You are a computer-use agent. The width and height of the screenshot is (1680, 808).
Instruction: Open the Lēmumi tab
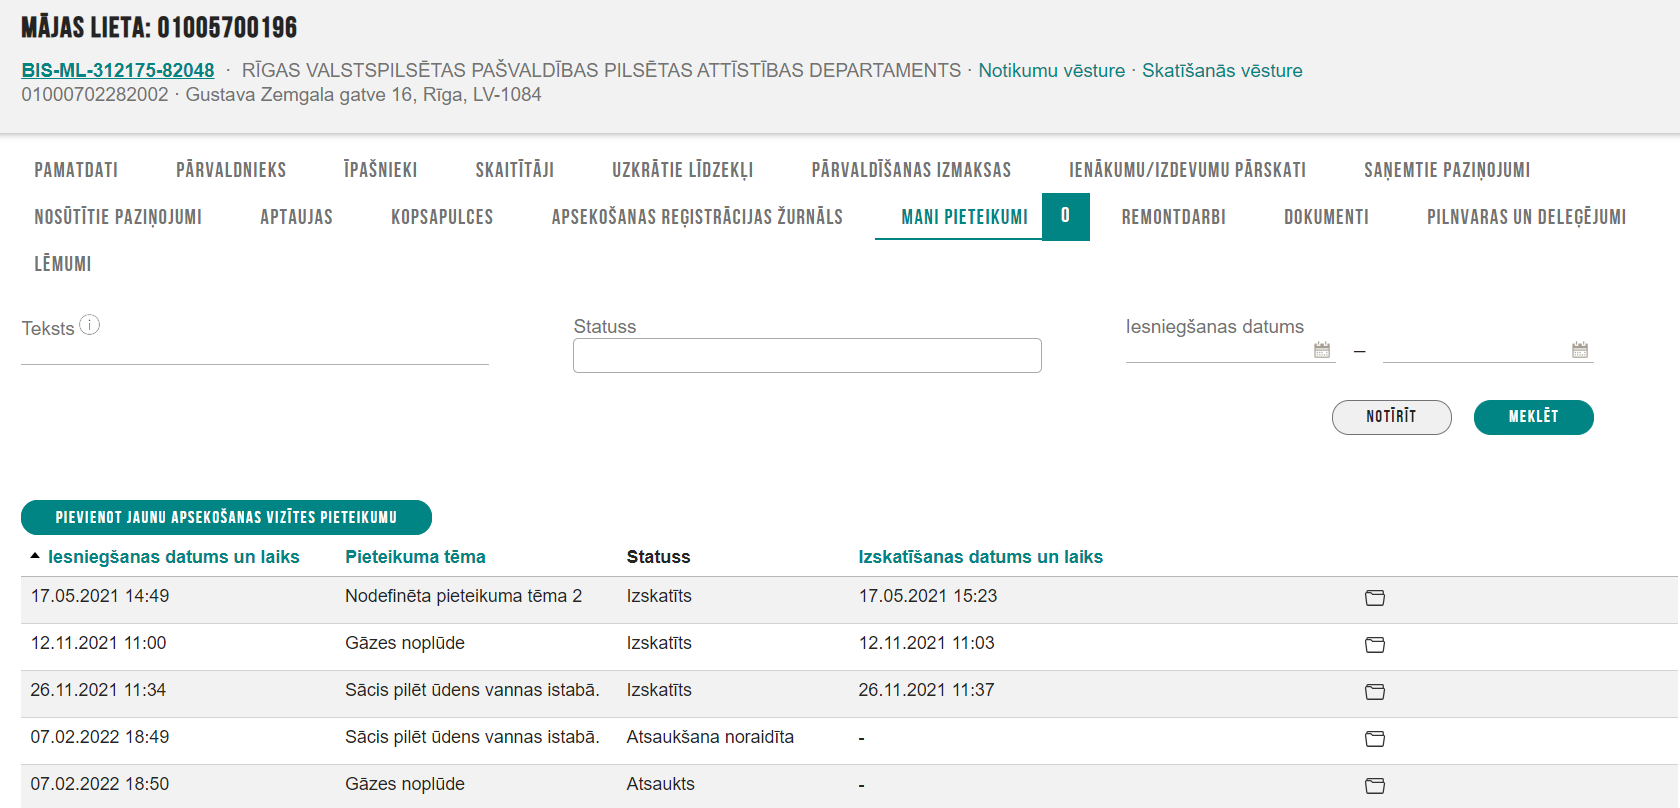[x=63, y=264]
